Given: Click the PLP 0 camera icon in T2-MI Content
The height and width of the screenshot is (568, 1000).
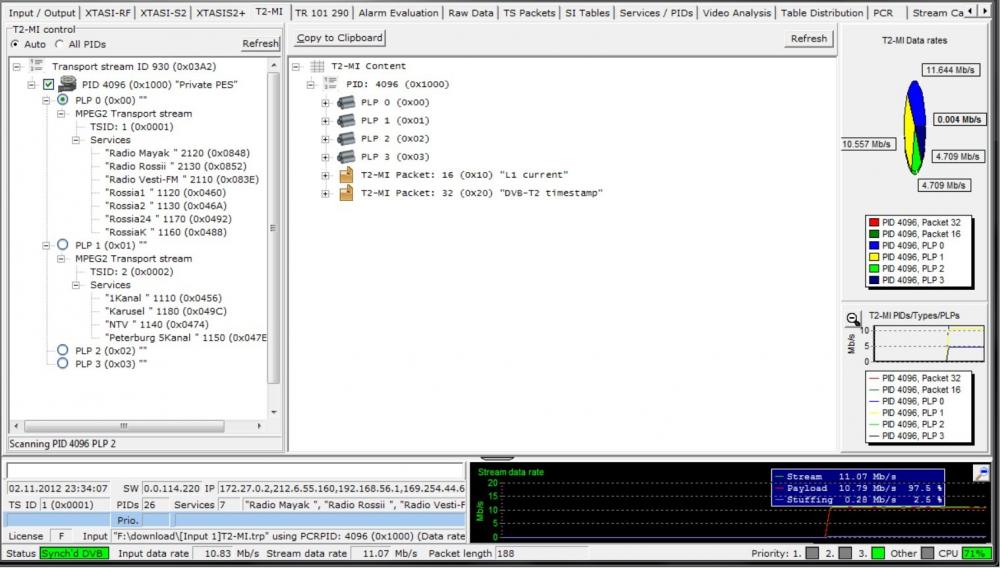Looking at the screenshot, I should (x=346, y=103).
